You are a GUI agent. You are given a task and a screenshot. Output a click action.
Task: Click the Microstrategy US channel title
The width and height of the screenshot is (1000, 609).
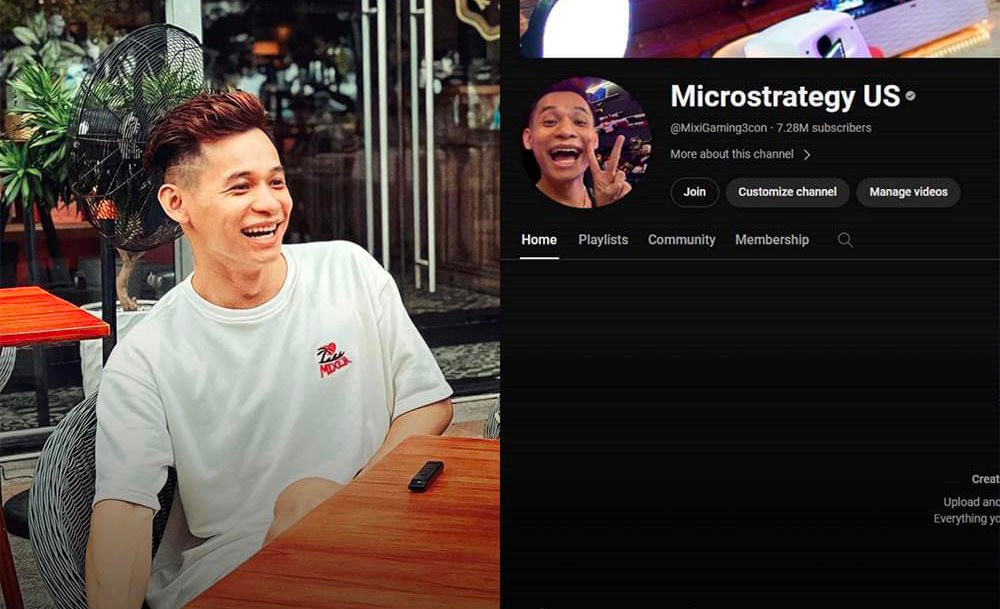784,97
